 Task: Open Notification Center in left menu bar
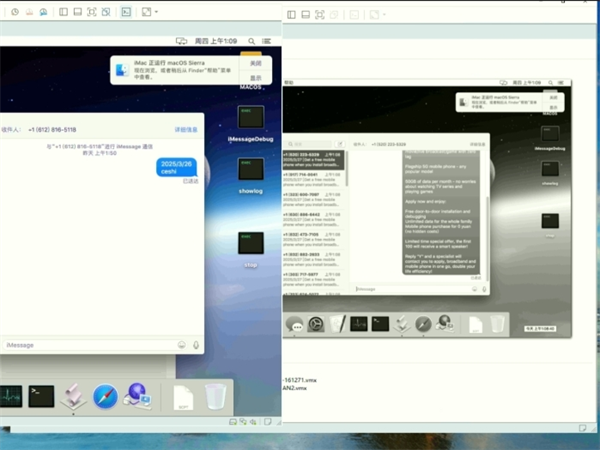[267, 41]
